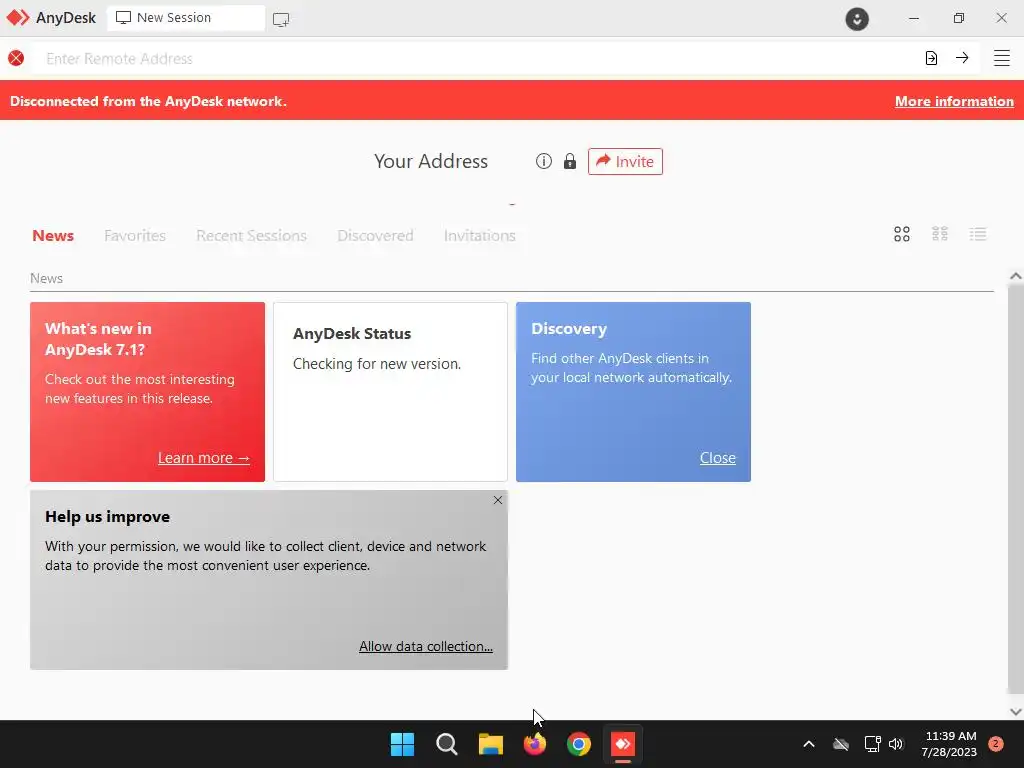
Task: Click the scrollbar up arrow
Action: pos(1016,276)
